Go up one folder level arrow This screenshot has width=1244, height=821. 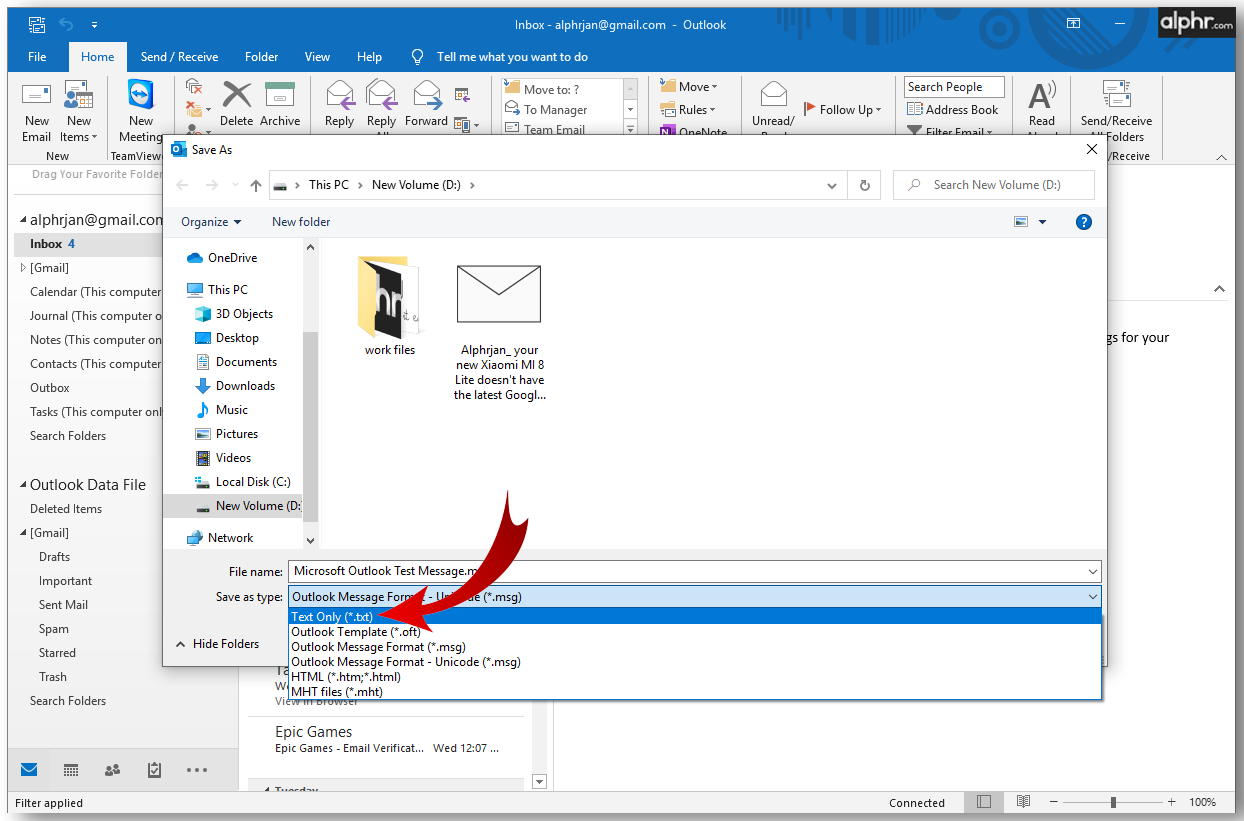pyautogui.click(x=256, y=185)
